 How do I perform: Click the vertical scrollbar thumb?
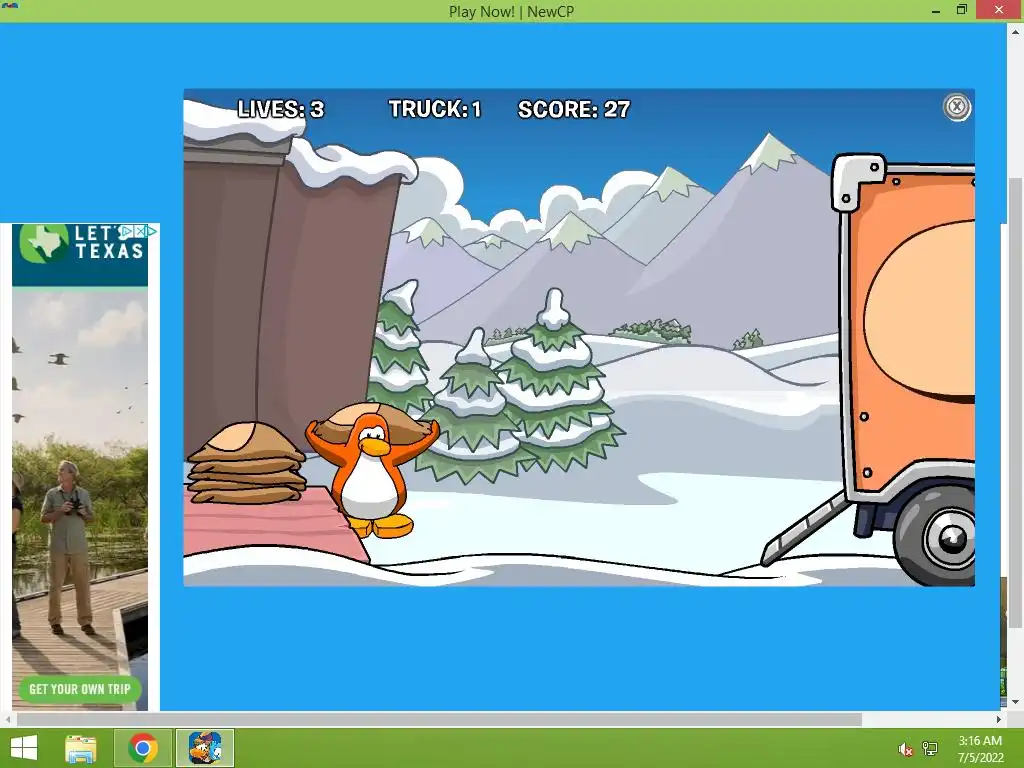(1016, 402)
